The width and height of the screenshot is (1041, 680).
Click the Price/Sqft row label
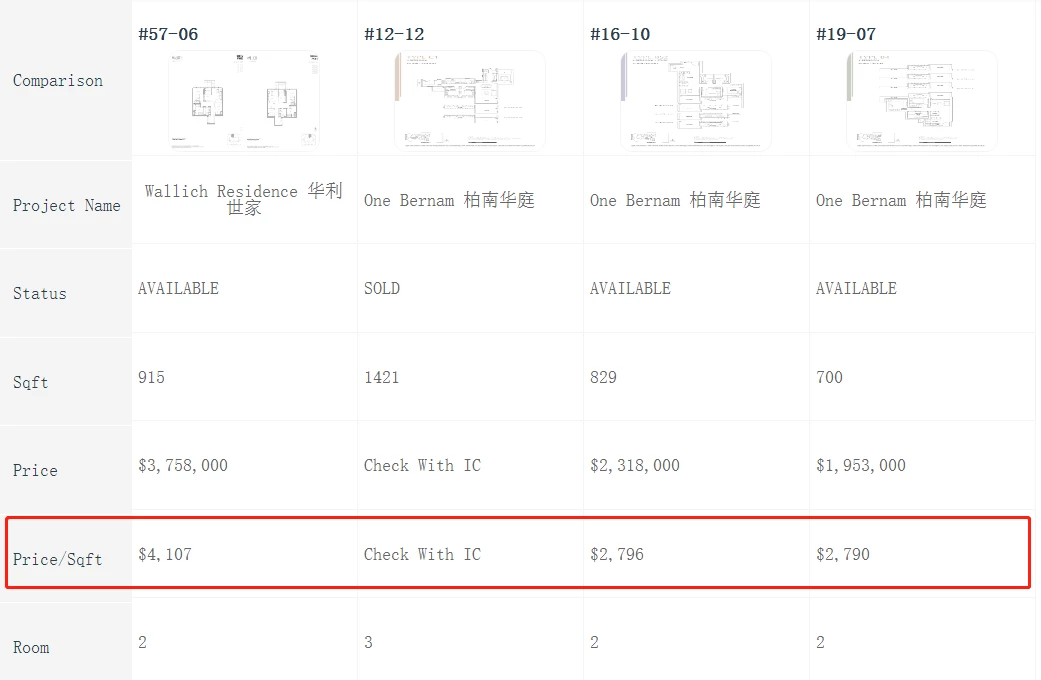58,559
